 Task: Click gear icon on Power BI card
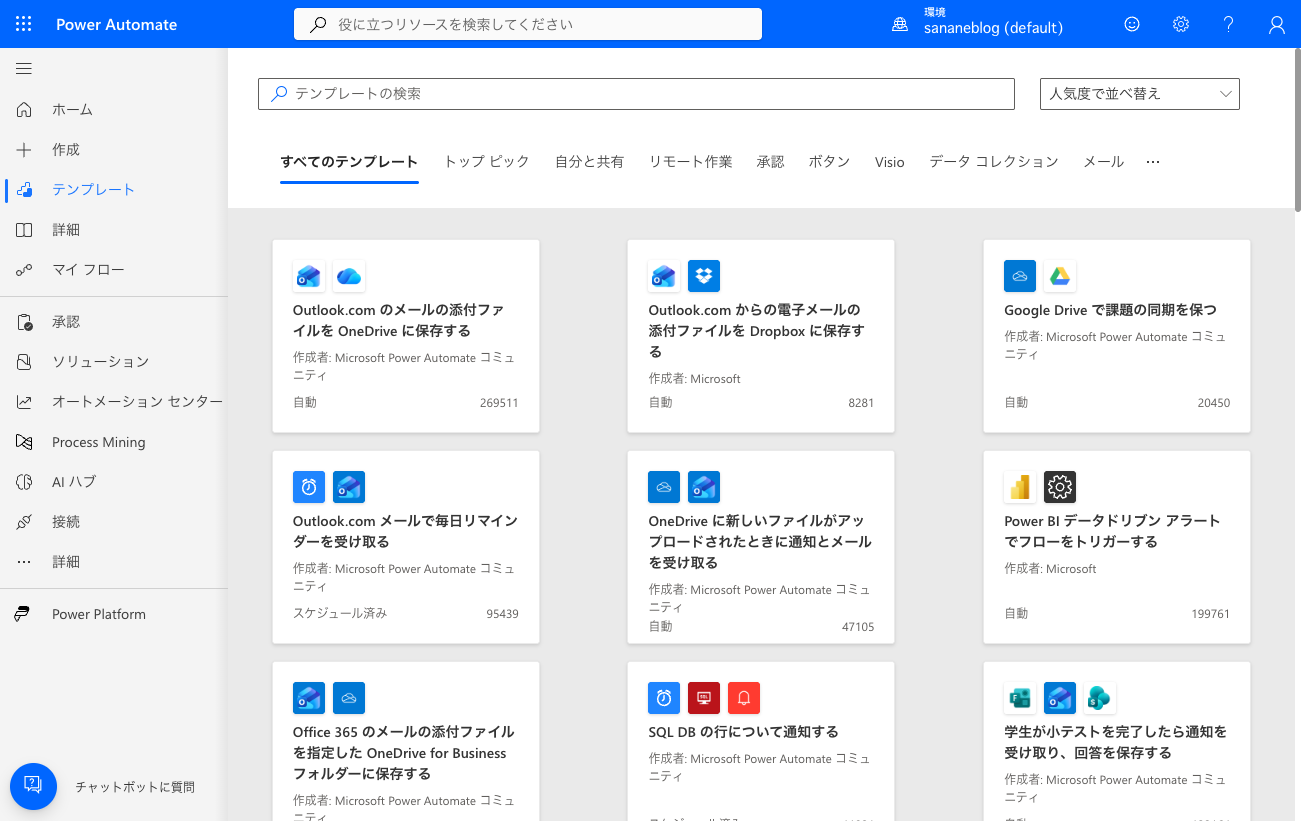[x=1060, y=487]
